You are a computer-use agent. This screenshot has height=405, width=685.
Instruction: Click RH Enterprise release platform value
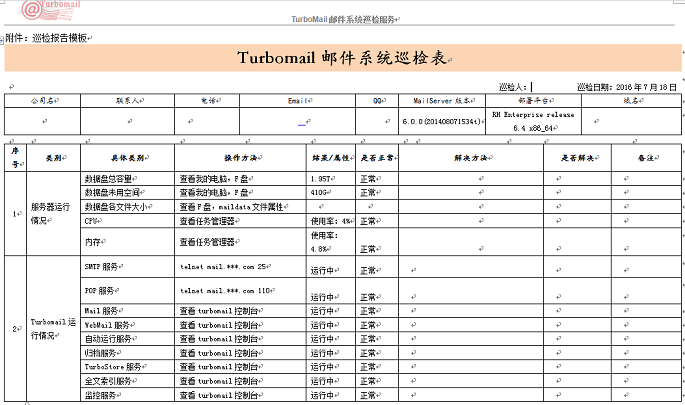coord(533,121)
